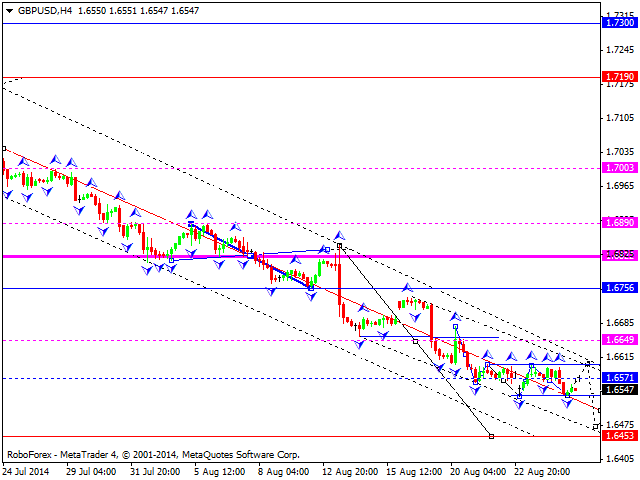The image size is (640, 480).
Task: Click the black current price 1.6547 label
Action: click(x=620, y=389)
